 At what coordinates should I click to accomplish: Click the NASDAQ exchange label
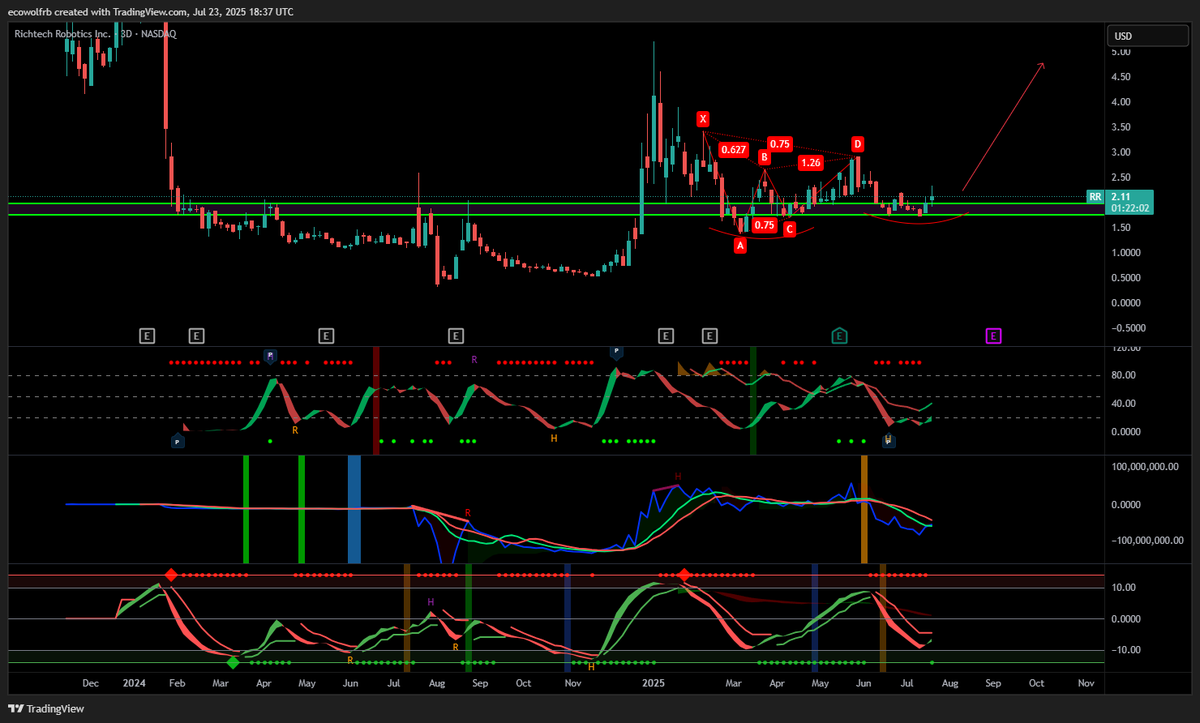tap(157, 33)
